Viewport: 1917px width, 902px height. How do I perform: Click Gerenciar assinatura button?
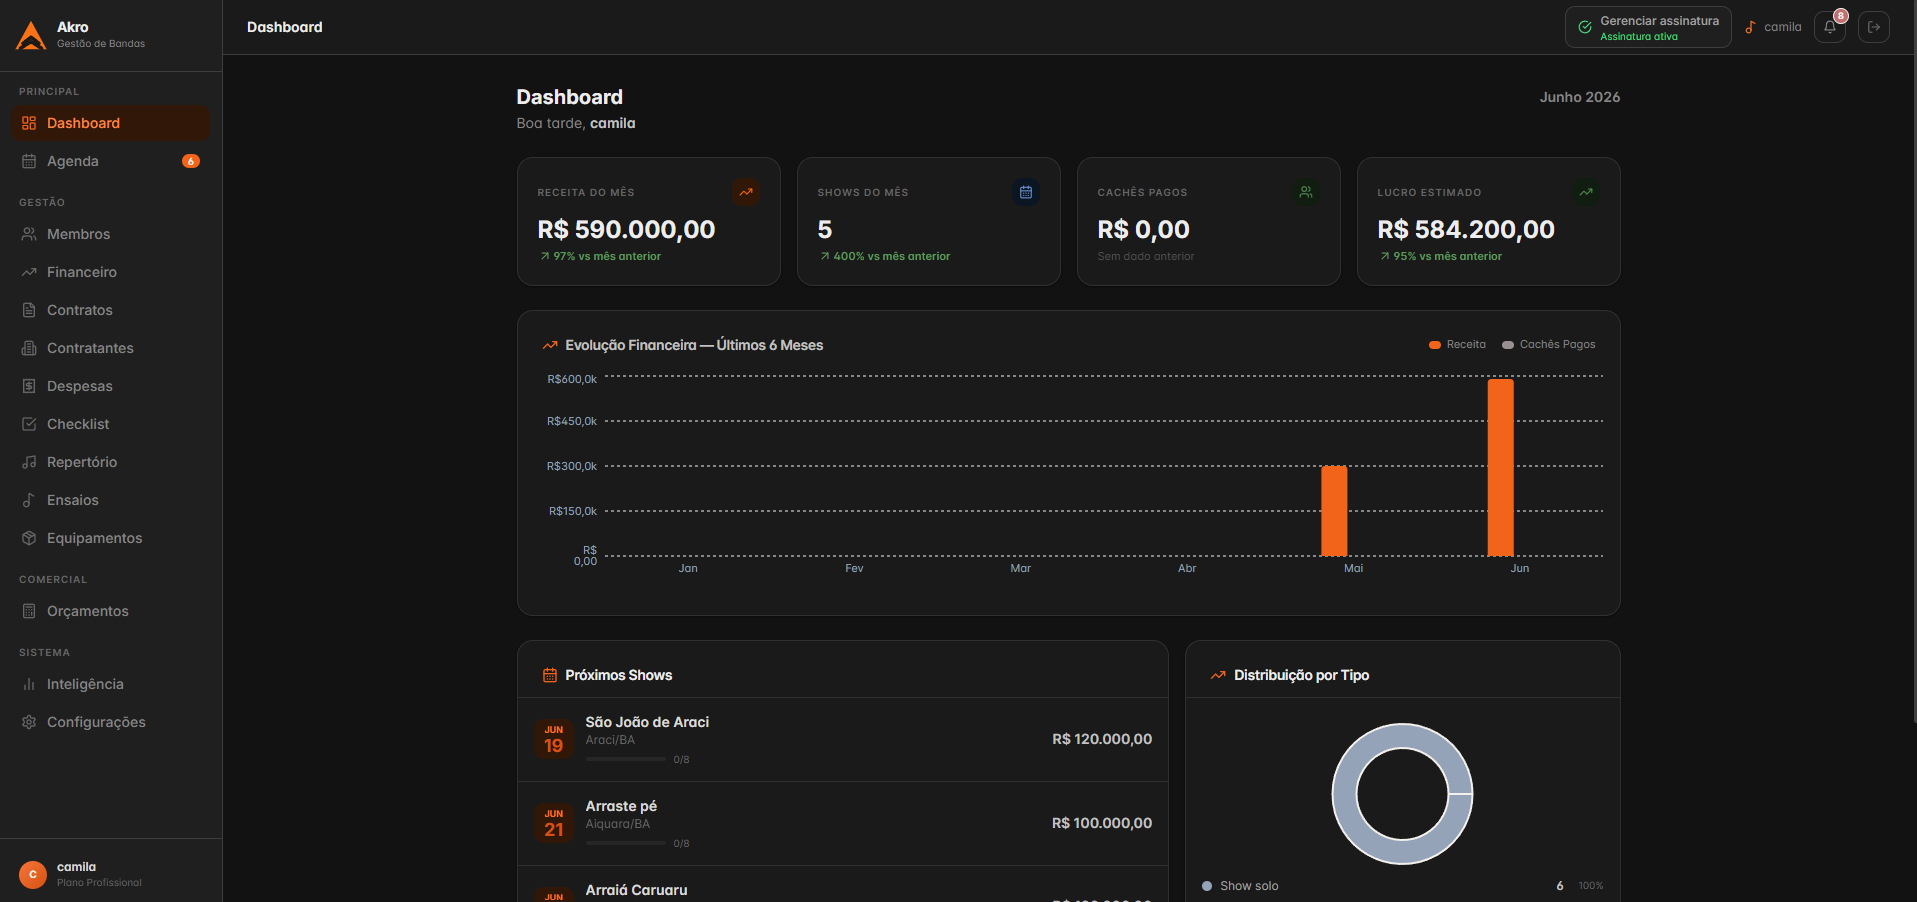click(1648, 27)
